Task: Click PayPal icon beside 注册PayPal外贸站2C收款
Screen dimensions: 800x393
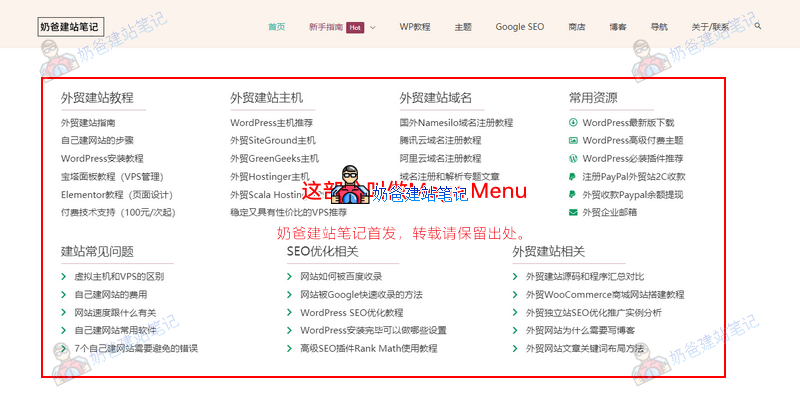Action: [573, 177]
